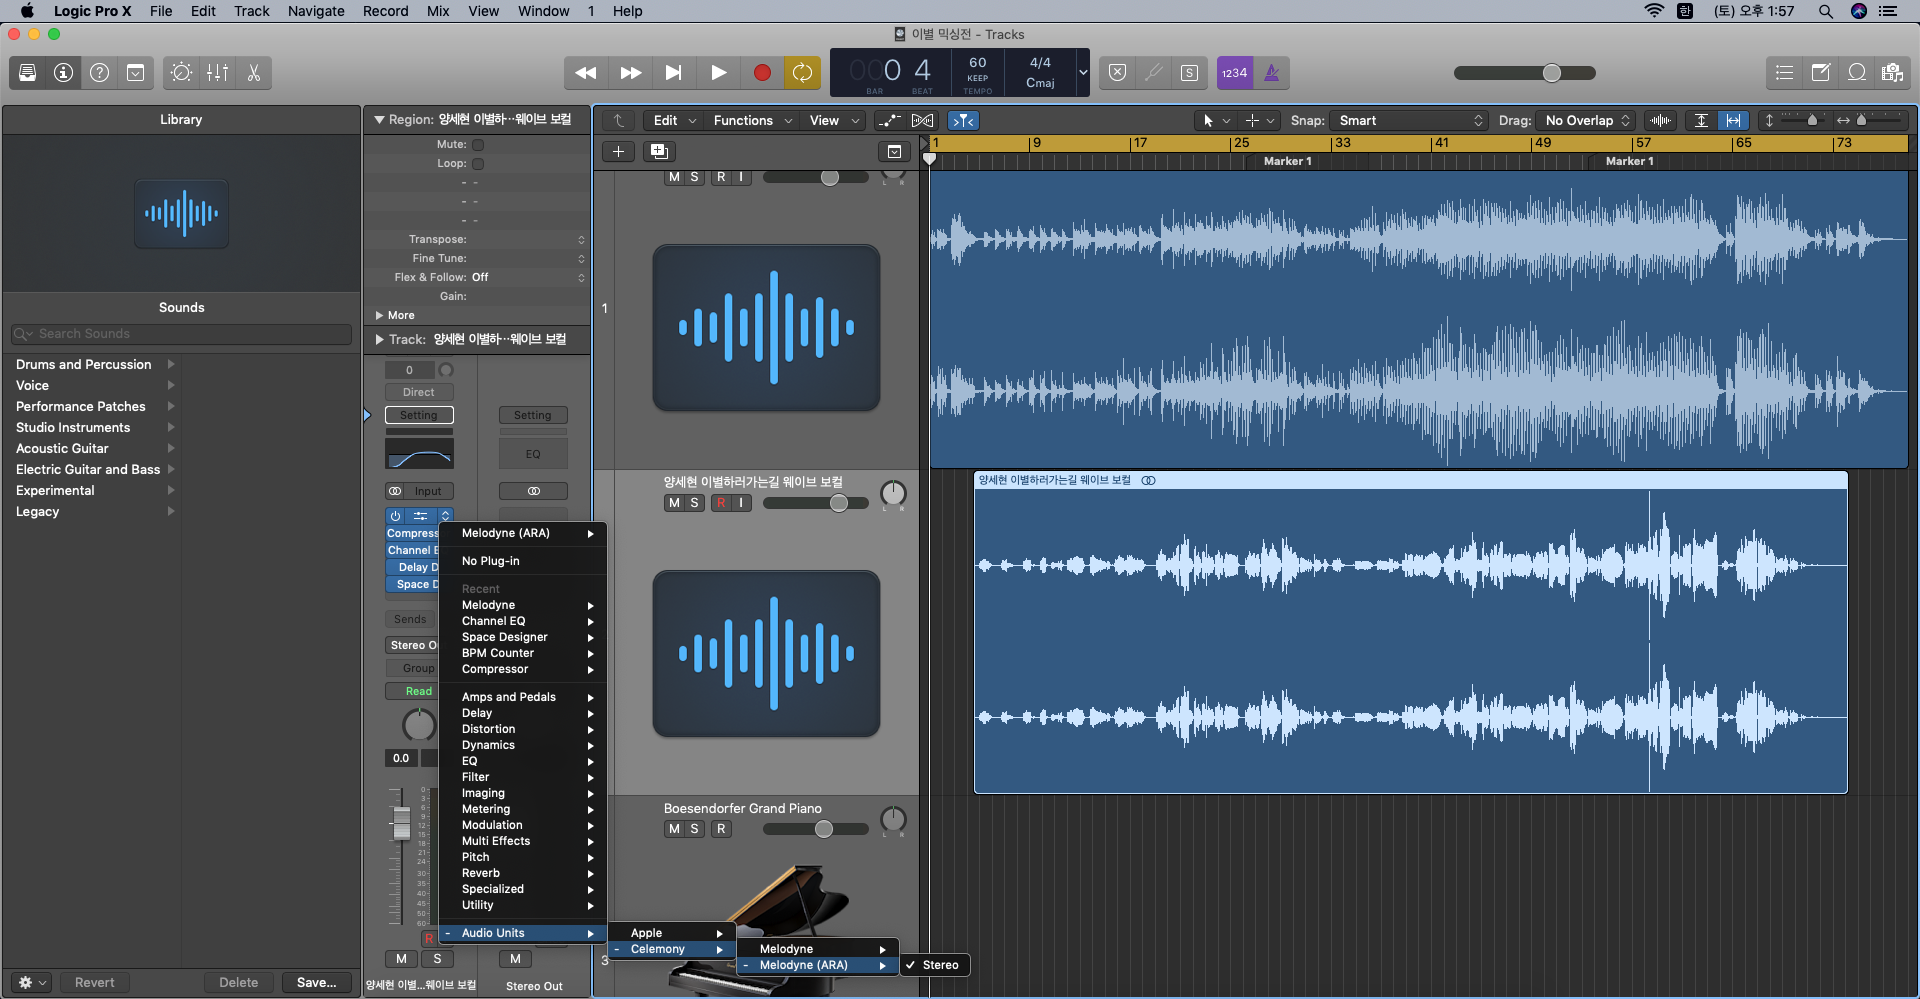The height and width of the screenshot is (999, 1920).
Task: Rewind the playhead
Action: click(x=586, y=73)
